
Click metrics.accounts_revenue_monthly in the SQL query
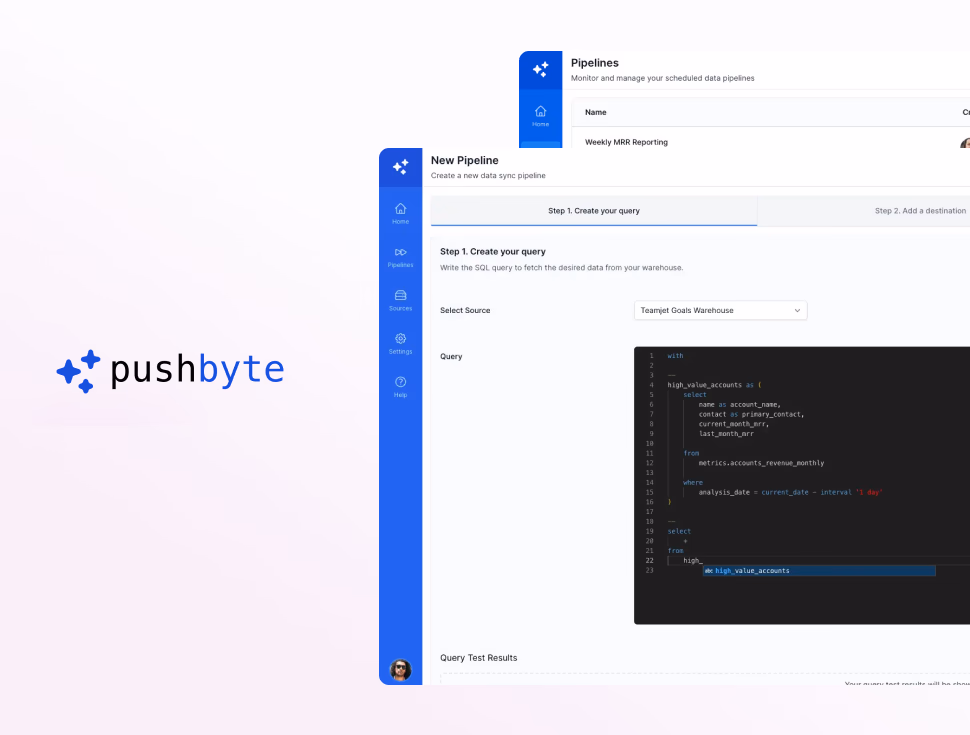761,463
